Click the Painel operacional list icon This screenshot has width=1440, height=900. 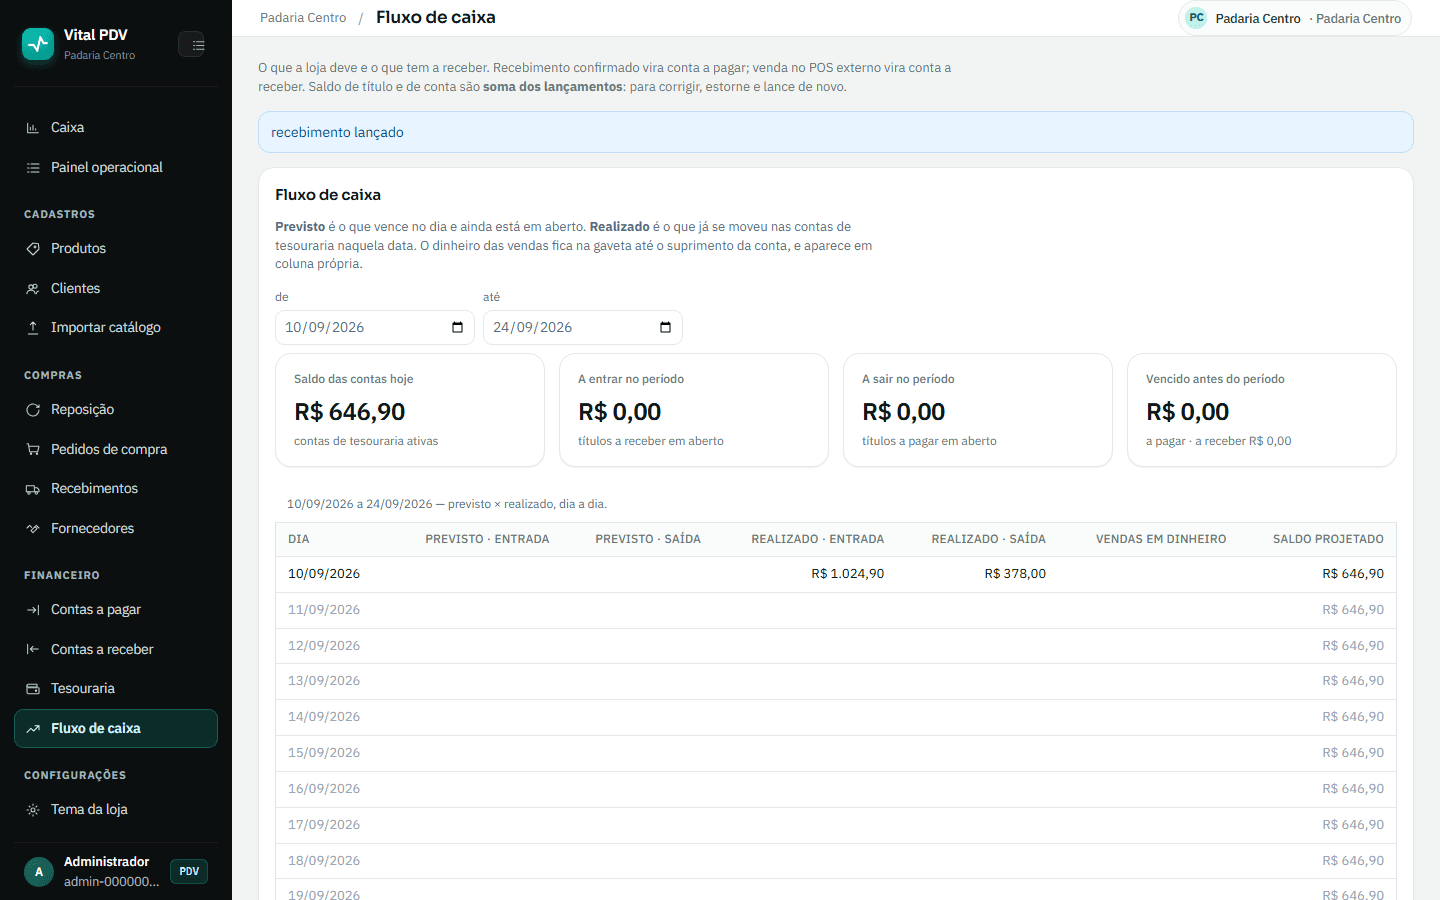coord(33,168)
